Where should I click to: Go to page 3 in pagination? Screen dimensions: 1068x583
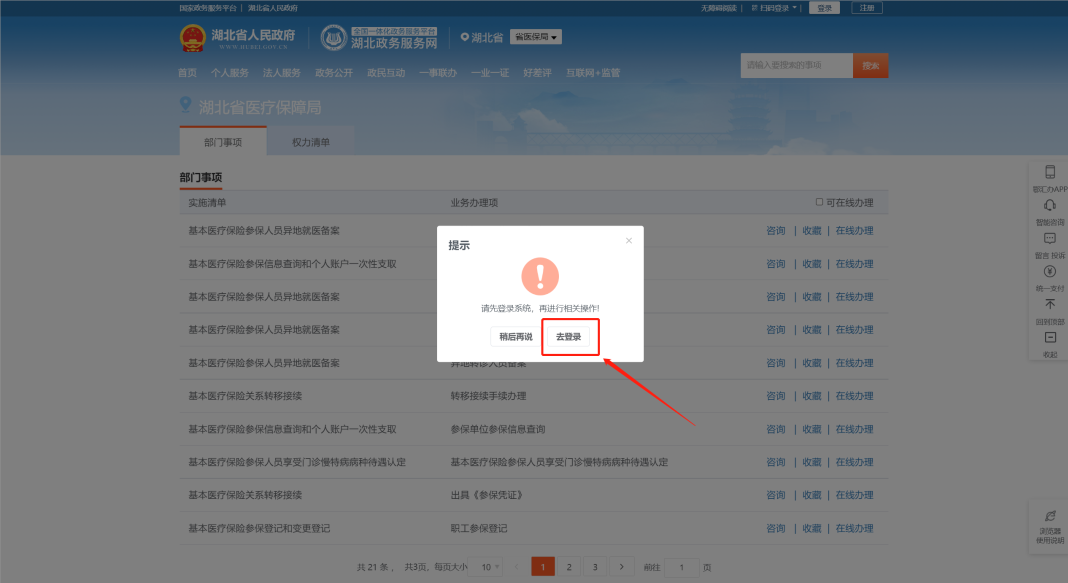[595, 567]
